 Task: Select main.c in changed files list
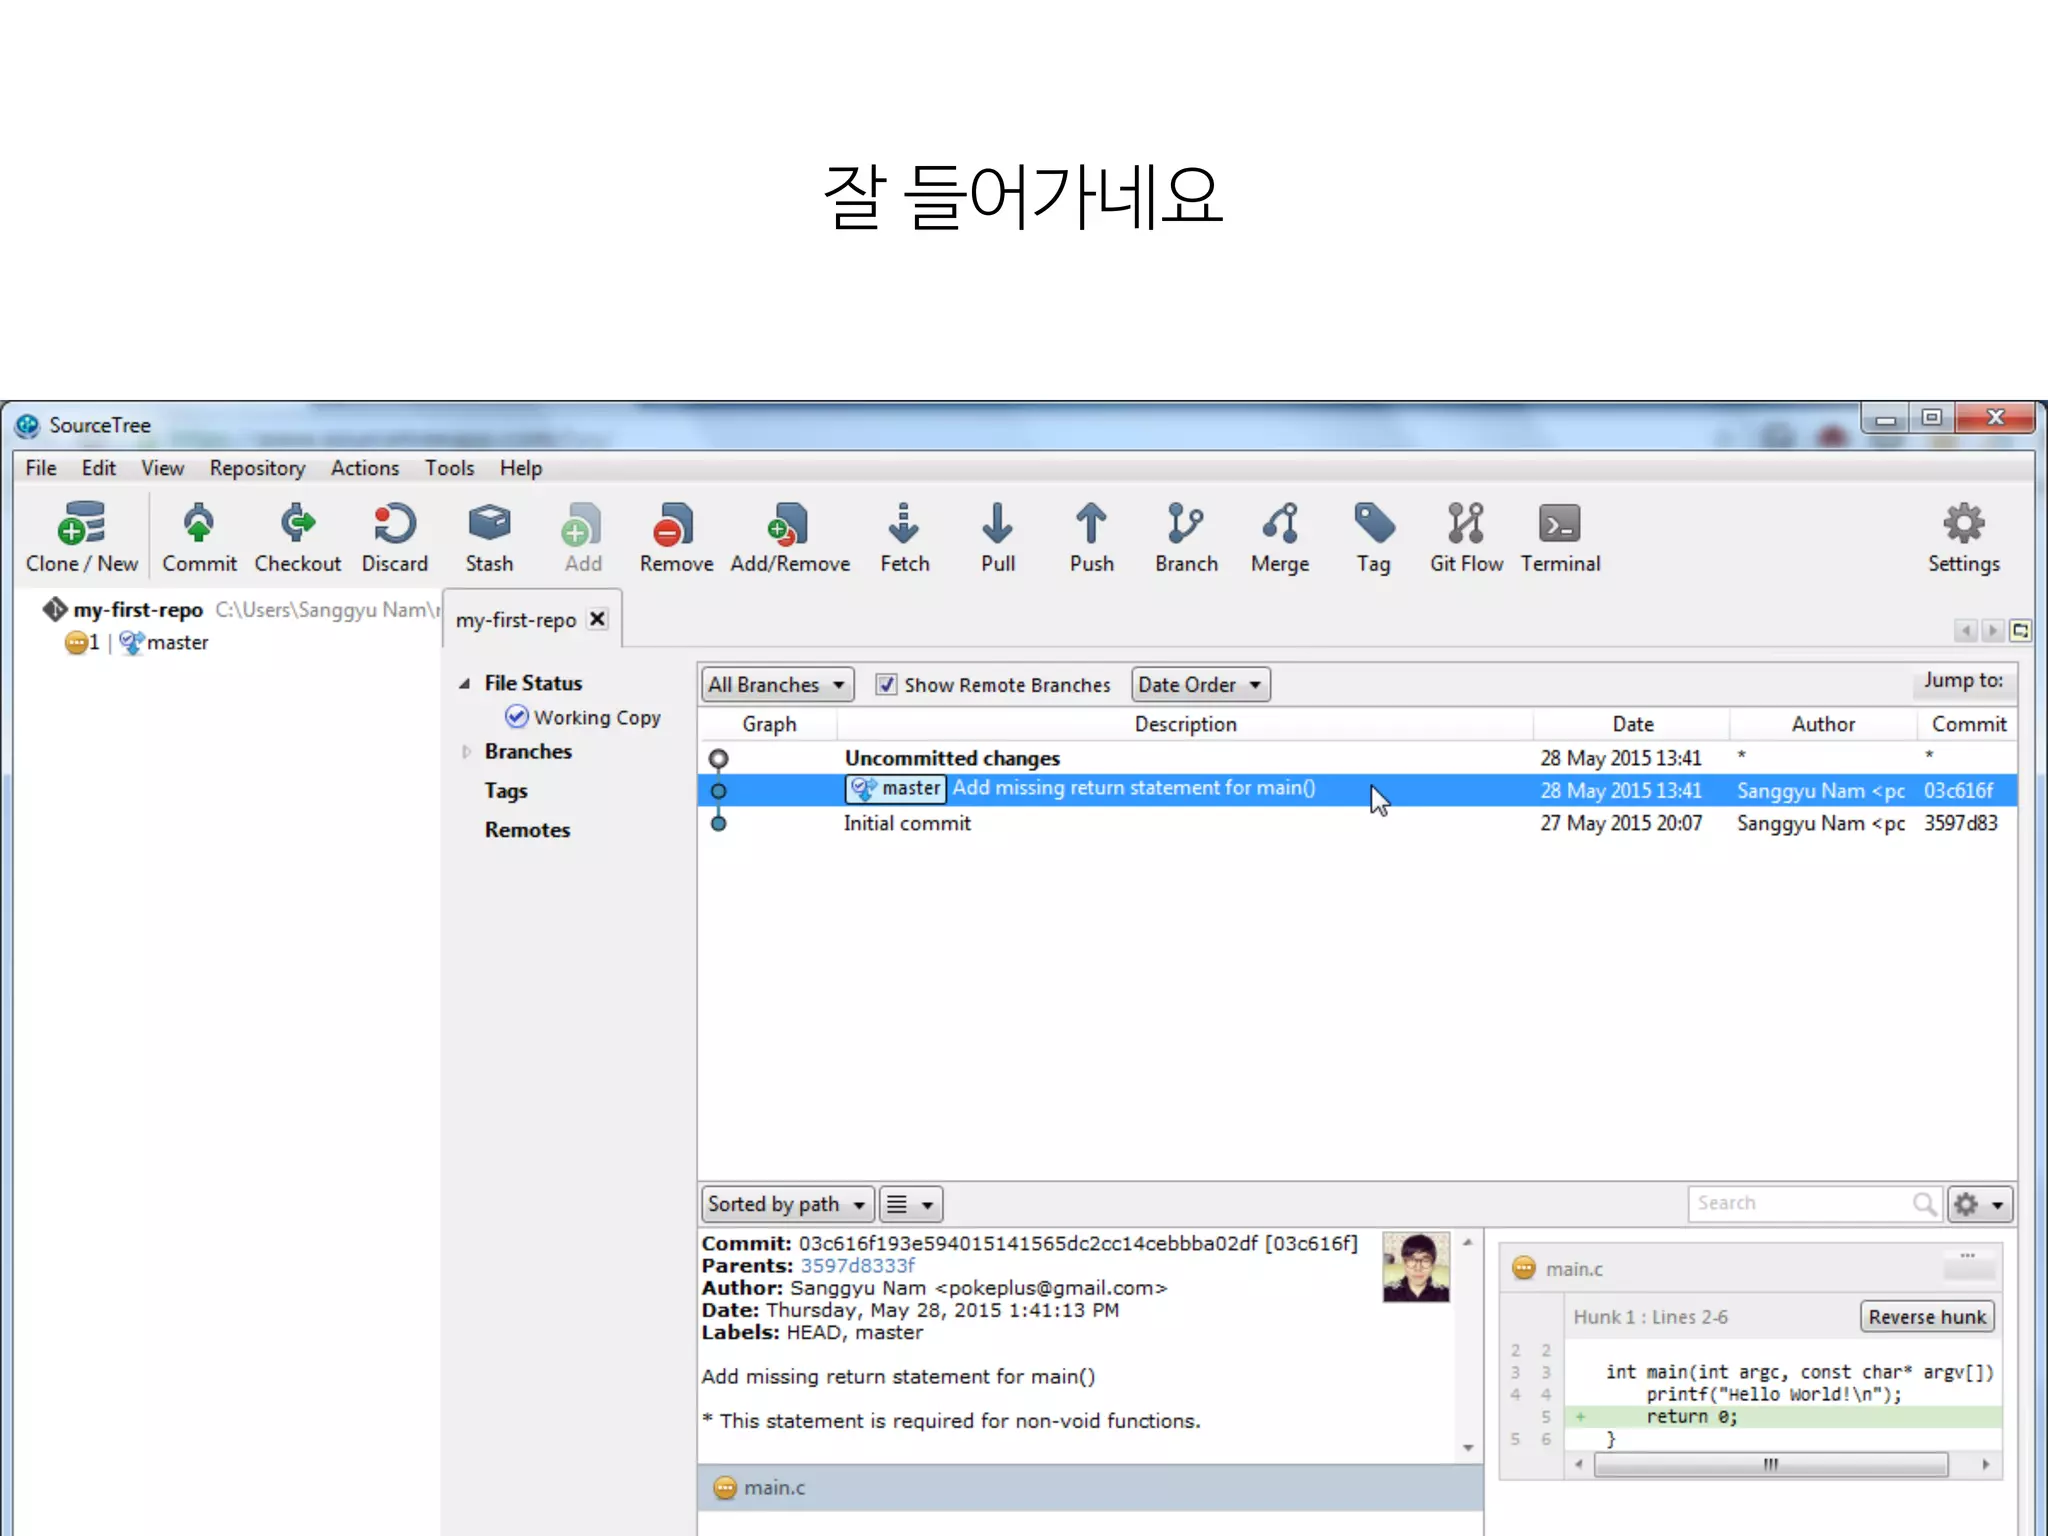coord(1090,1488)
